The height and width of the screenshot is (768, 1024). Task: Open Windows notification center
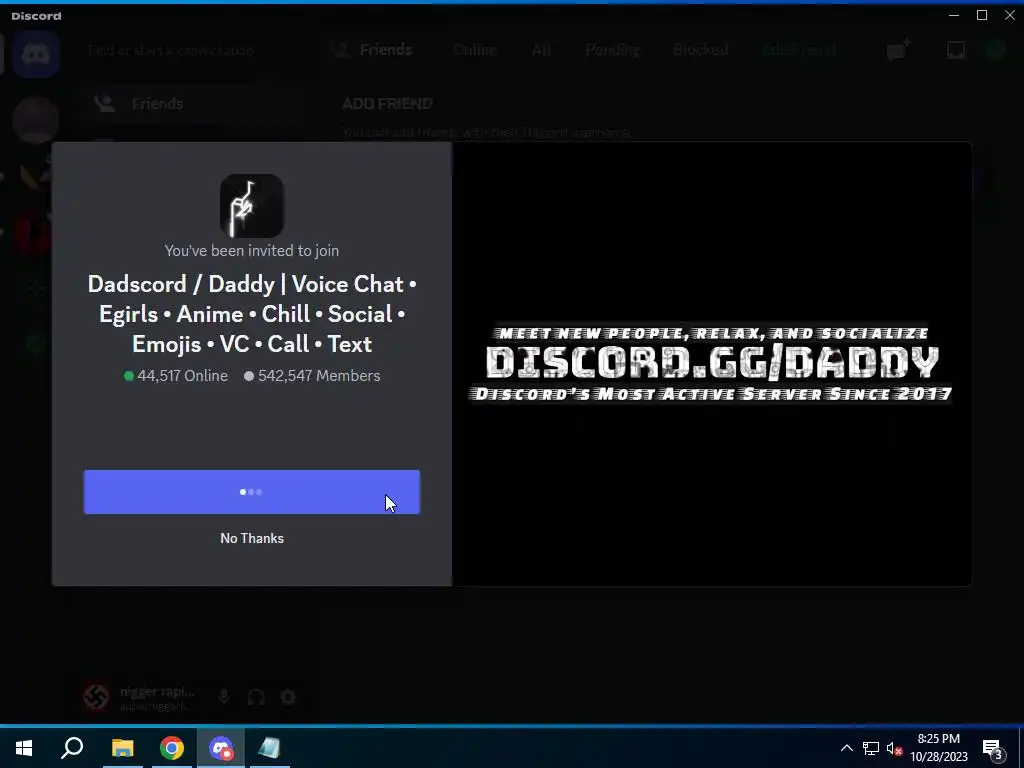pyautogui.click(x=992, y=748)
